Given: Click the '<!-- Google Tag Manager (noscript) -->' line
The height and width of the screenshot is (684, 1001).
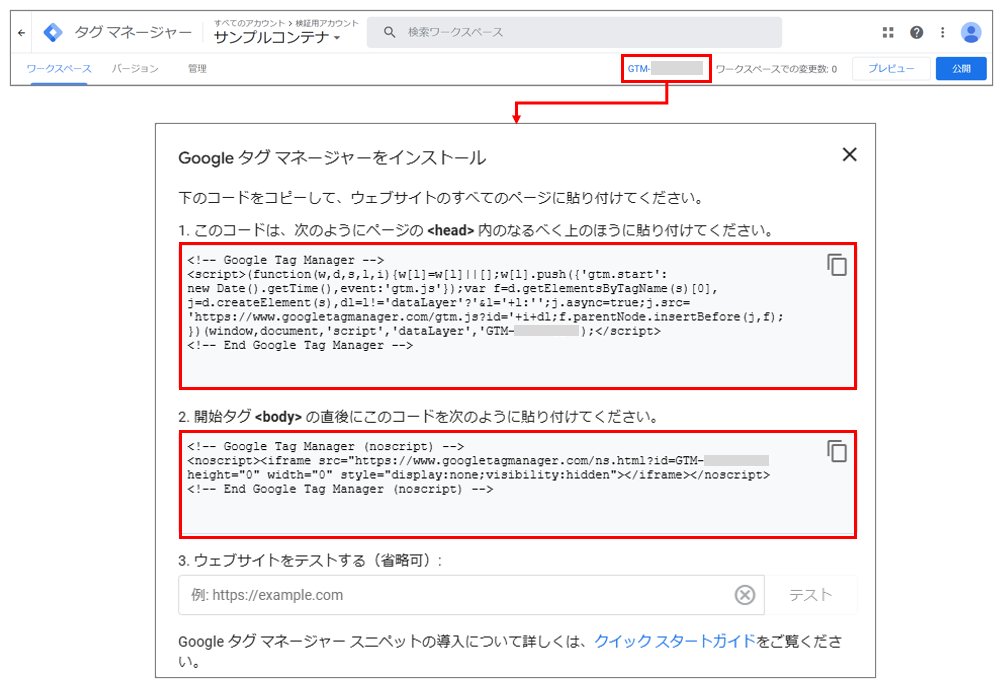Looking at the screenshot, I should (326, 446).
